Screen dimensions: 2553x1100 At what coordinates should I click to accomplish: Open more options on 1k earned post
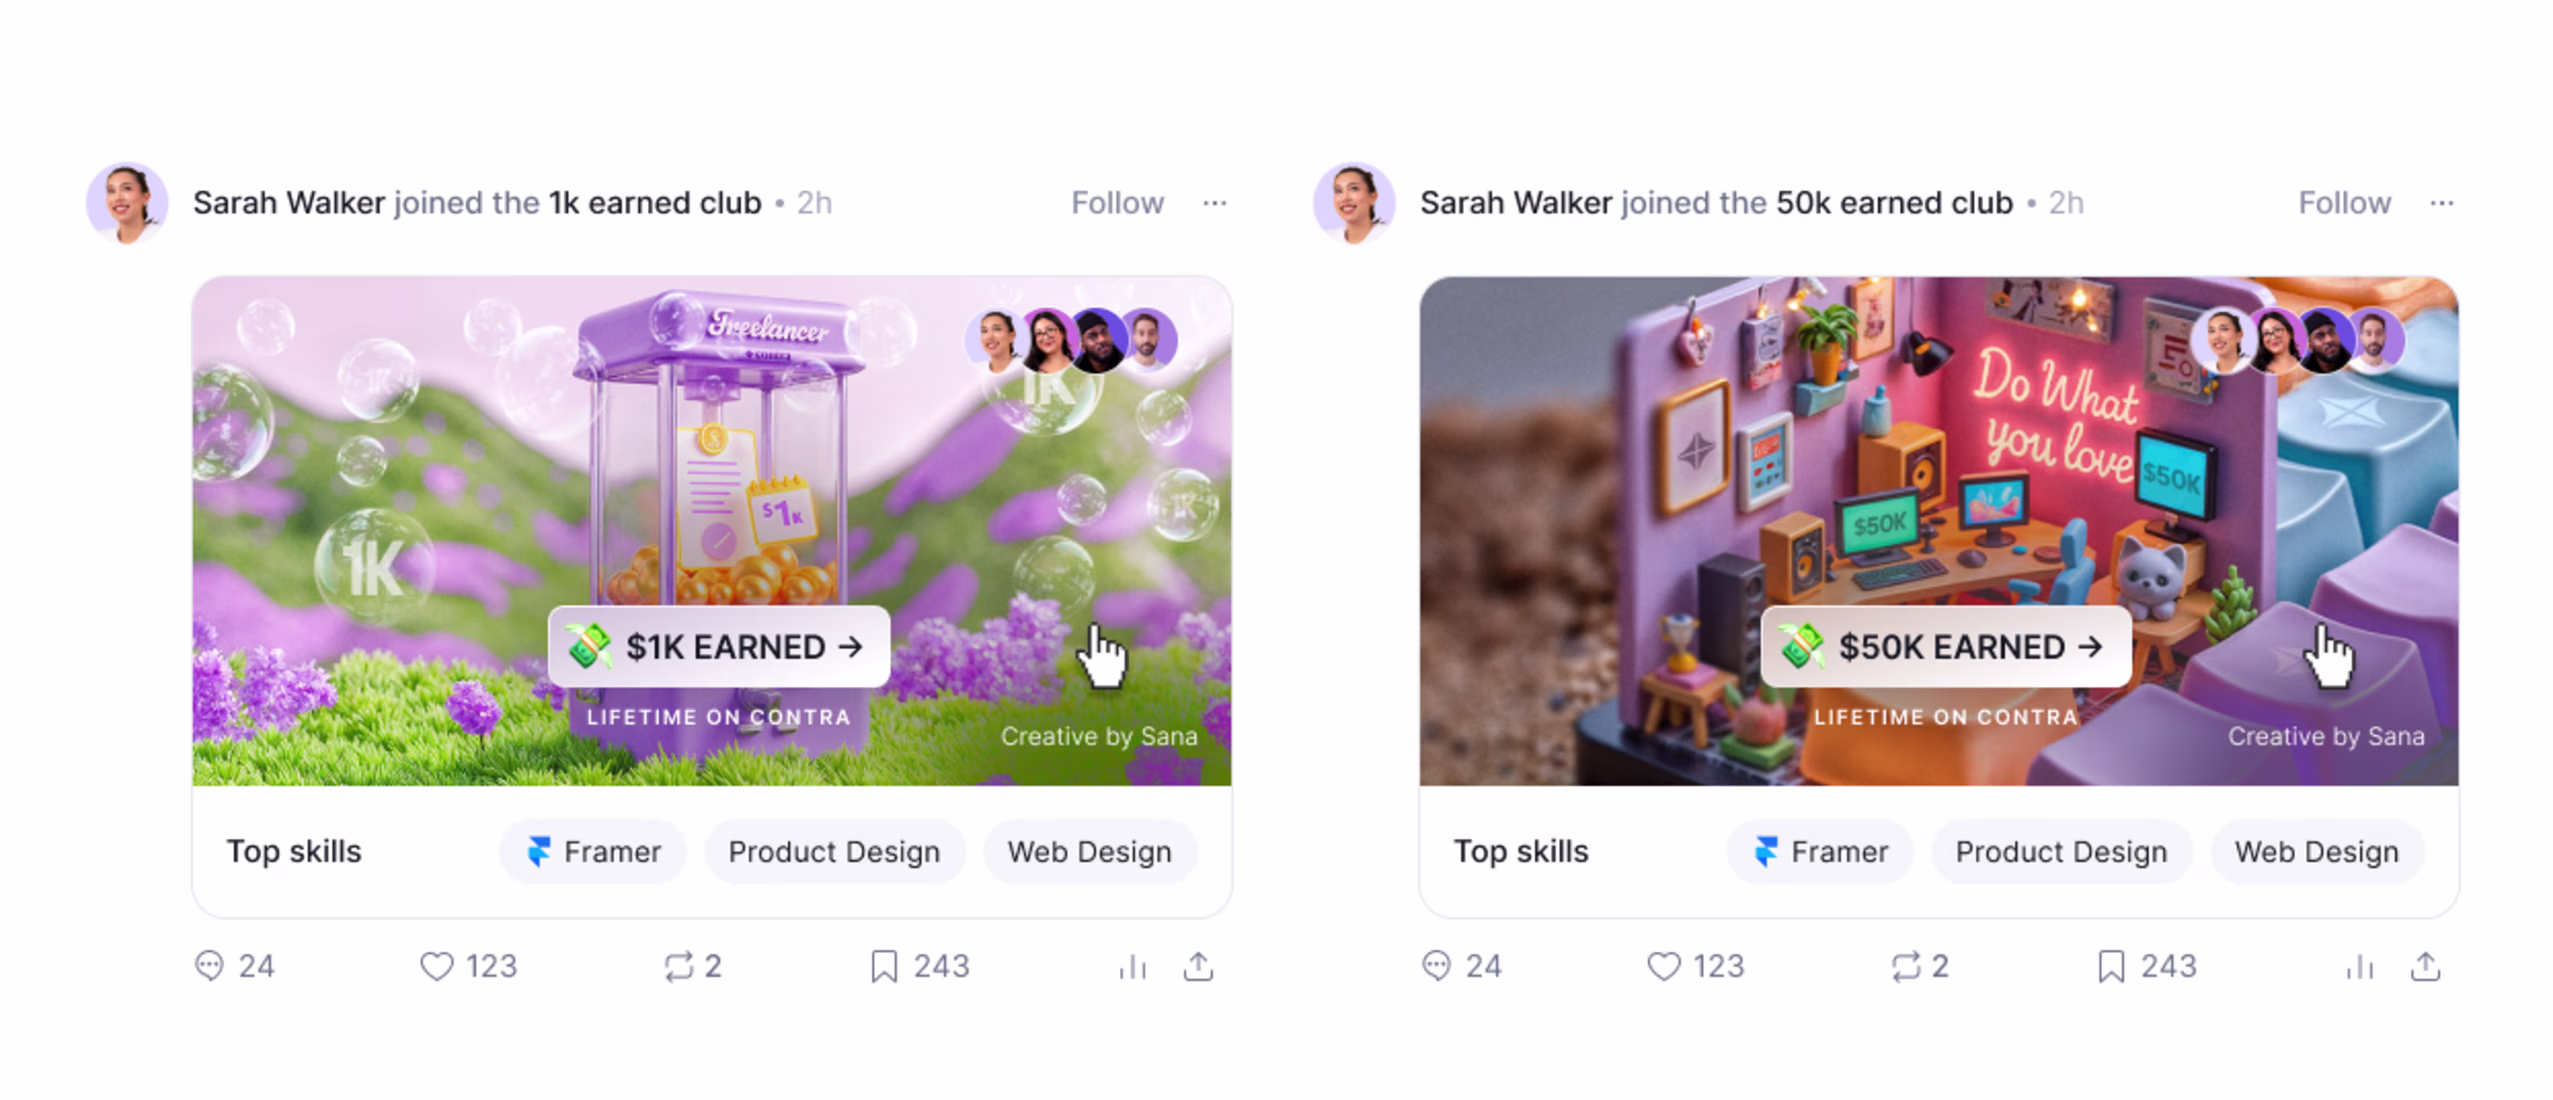[x=1214, y=203]
